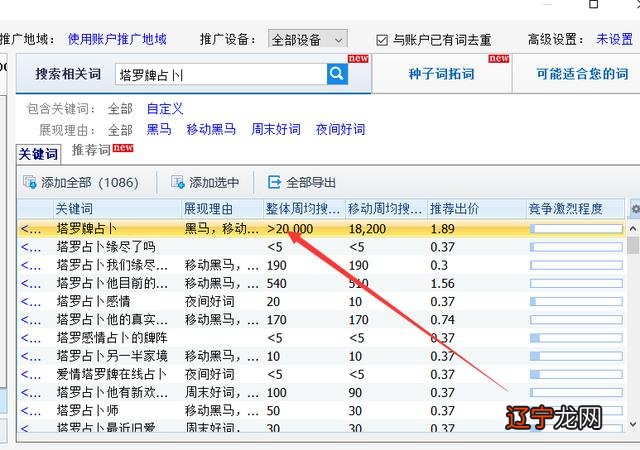The height and width of the screenshot is (450, 640).
Task: Sort by 推荐出价 column header
Action: [476, 209]
